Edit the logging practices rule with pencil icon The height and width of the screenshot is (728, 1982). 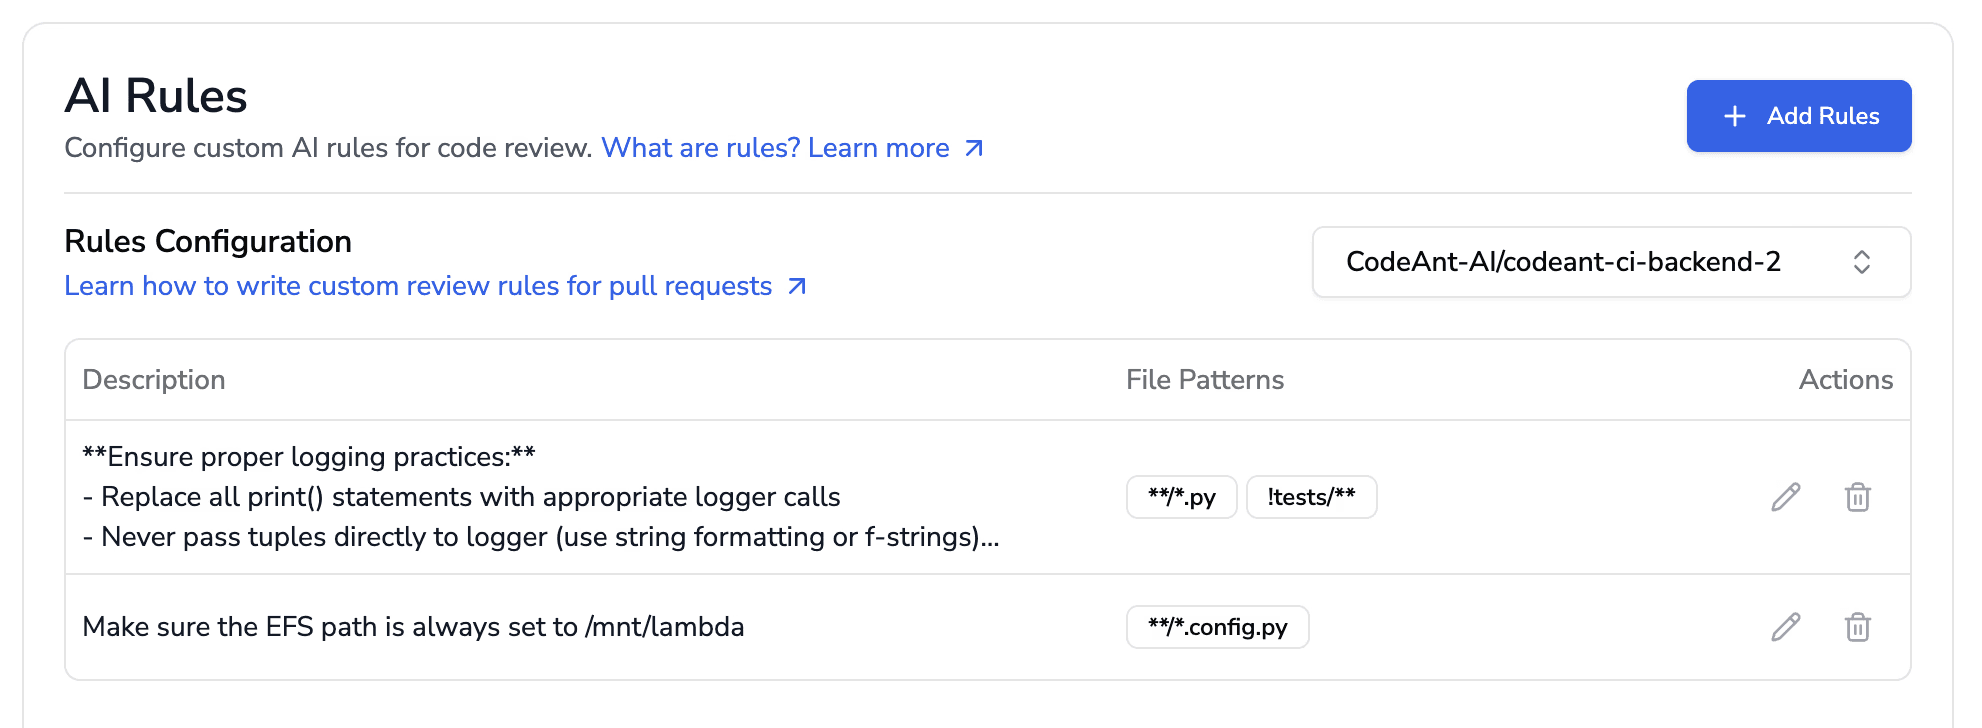click(1785, 497)
